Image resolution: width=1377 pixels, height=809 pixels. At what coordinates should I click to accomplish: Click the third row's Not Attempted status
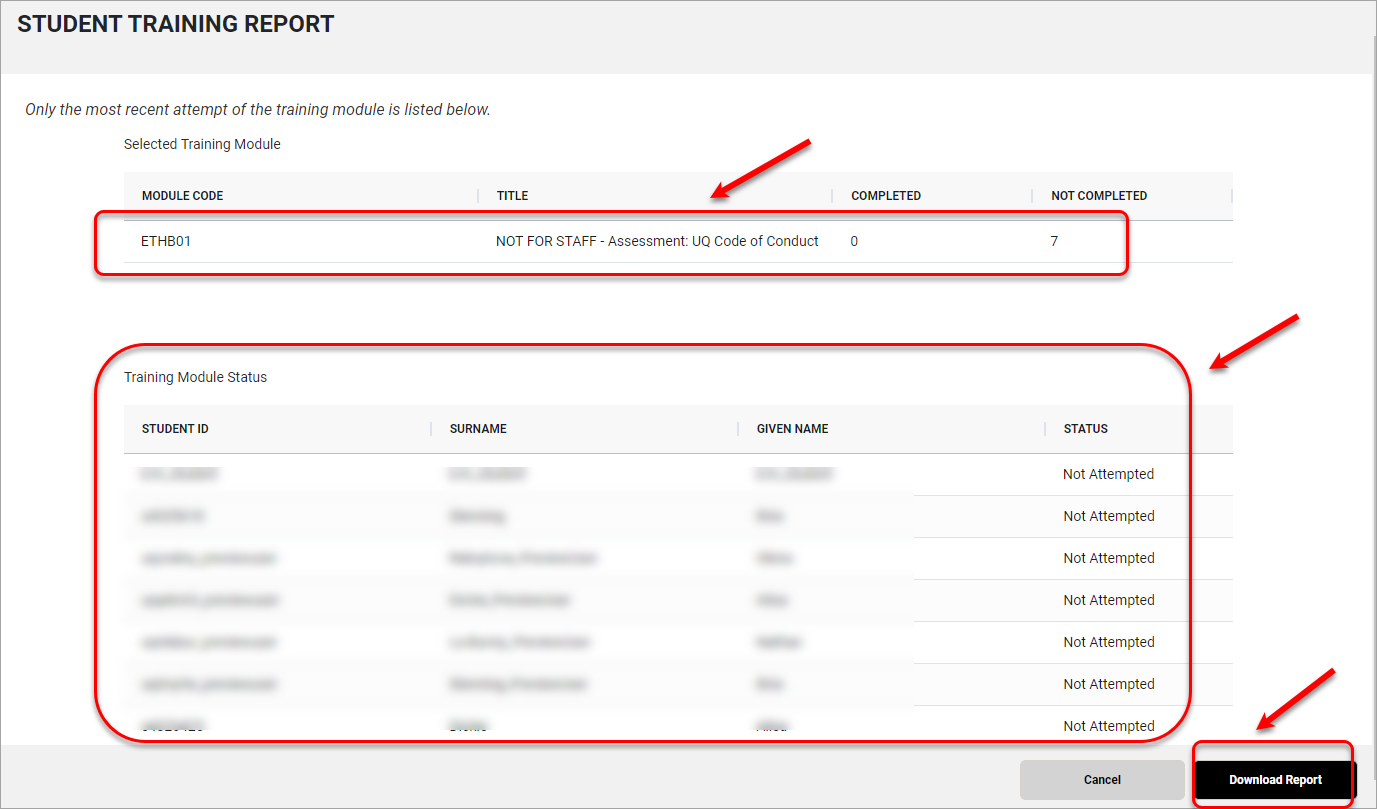pos(1108,558)
